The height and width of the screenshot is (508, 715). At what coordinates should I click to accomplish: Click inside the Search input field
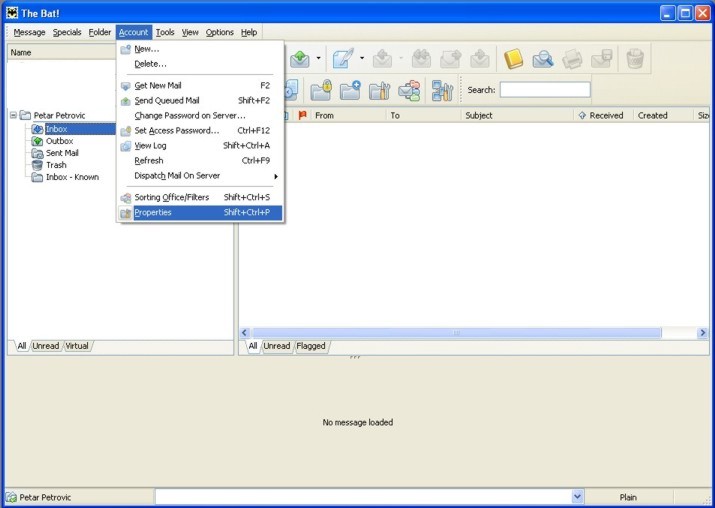pos(545,89)
